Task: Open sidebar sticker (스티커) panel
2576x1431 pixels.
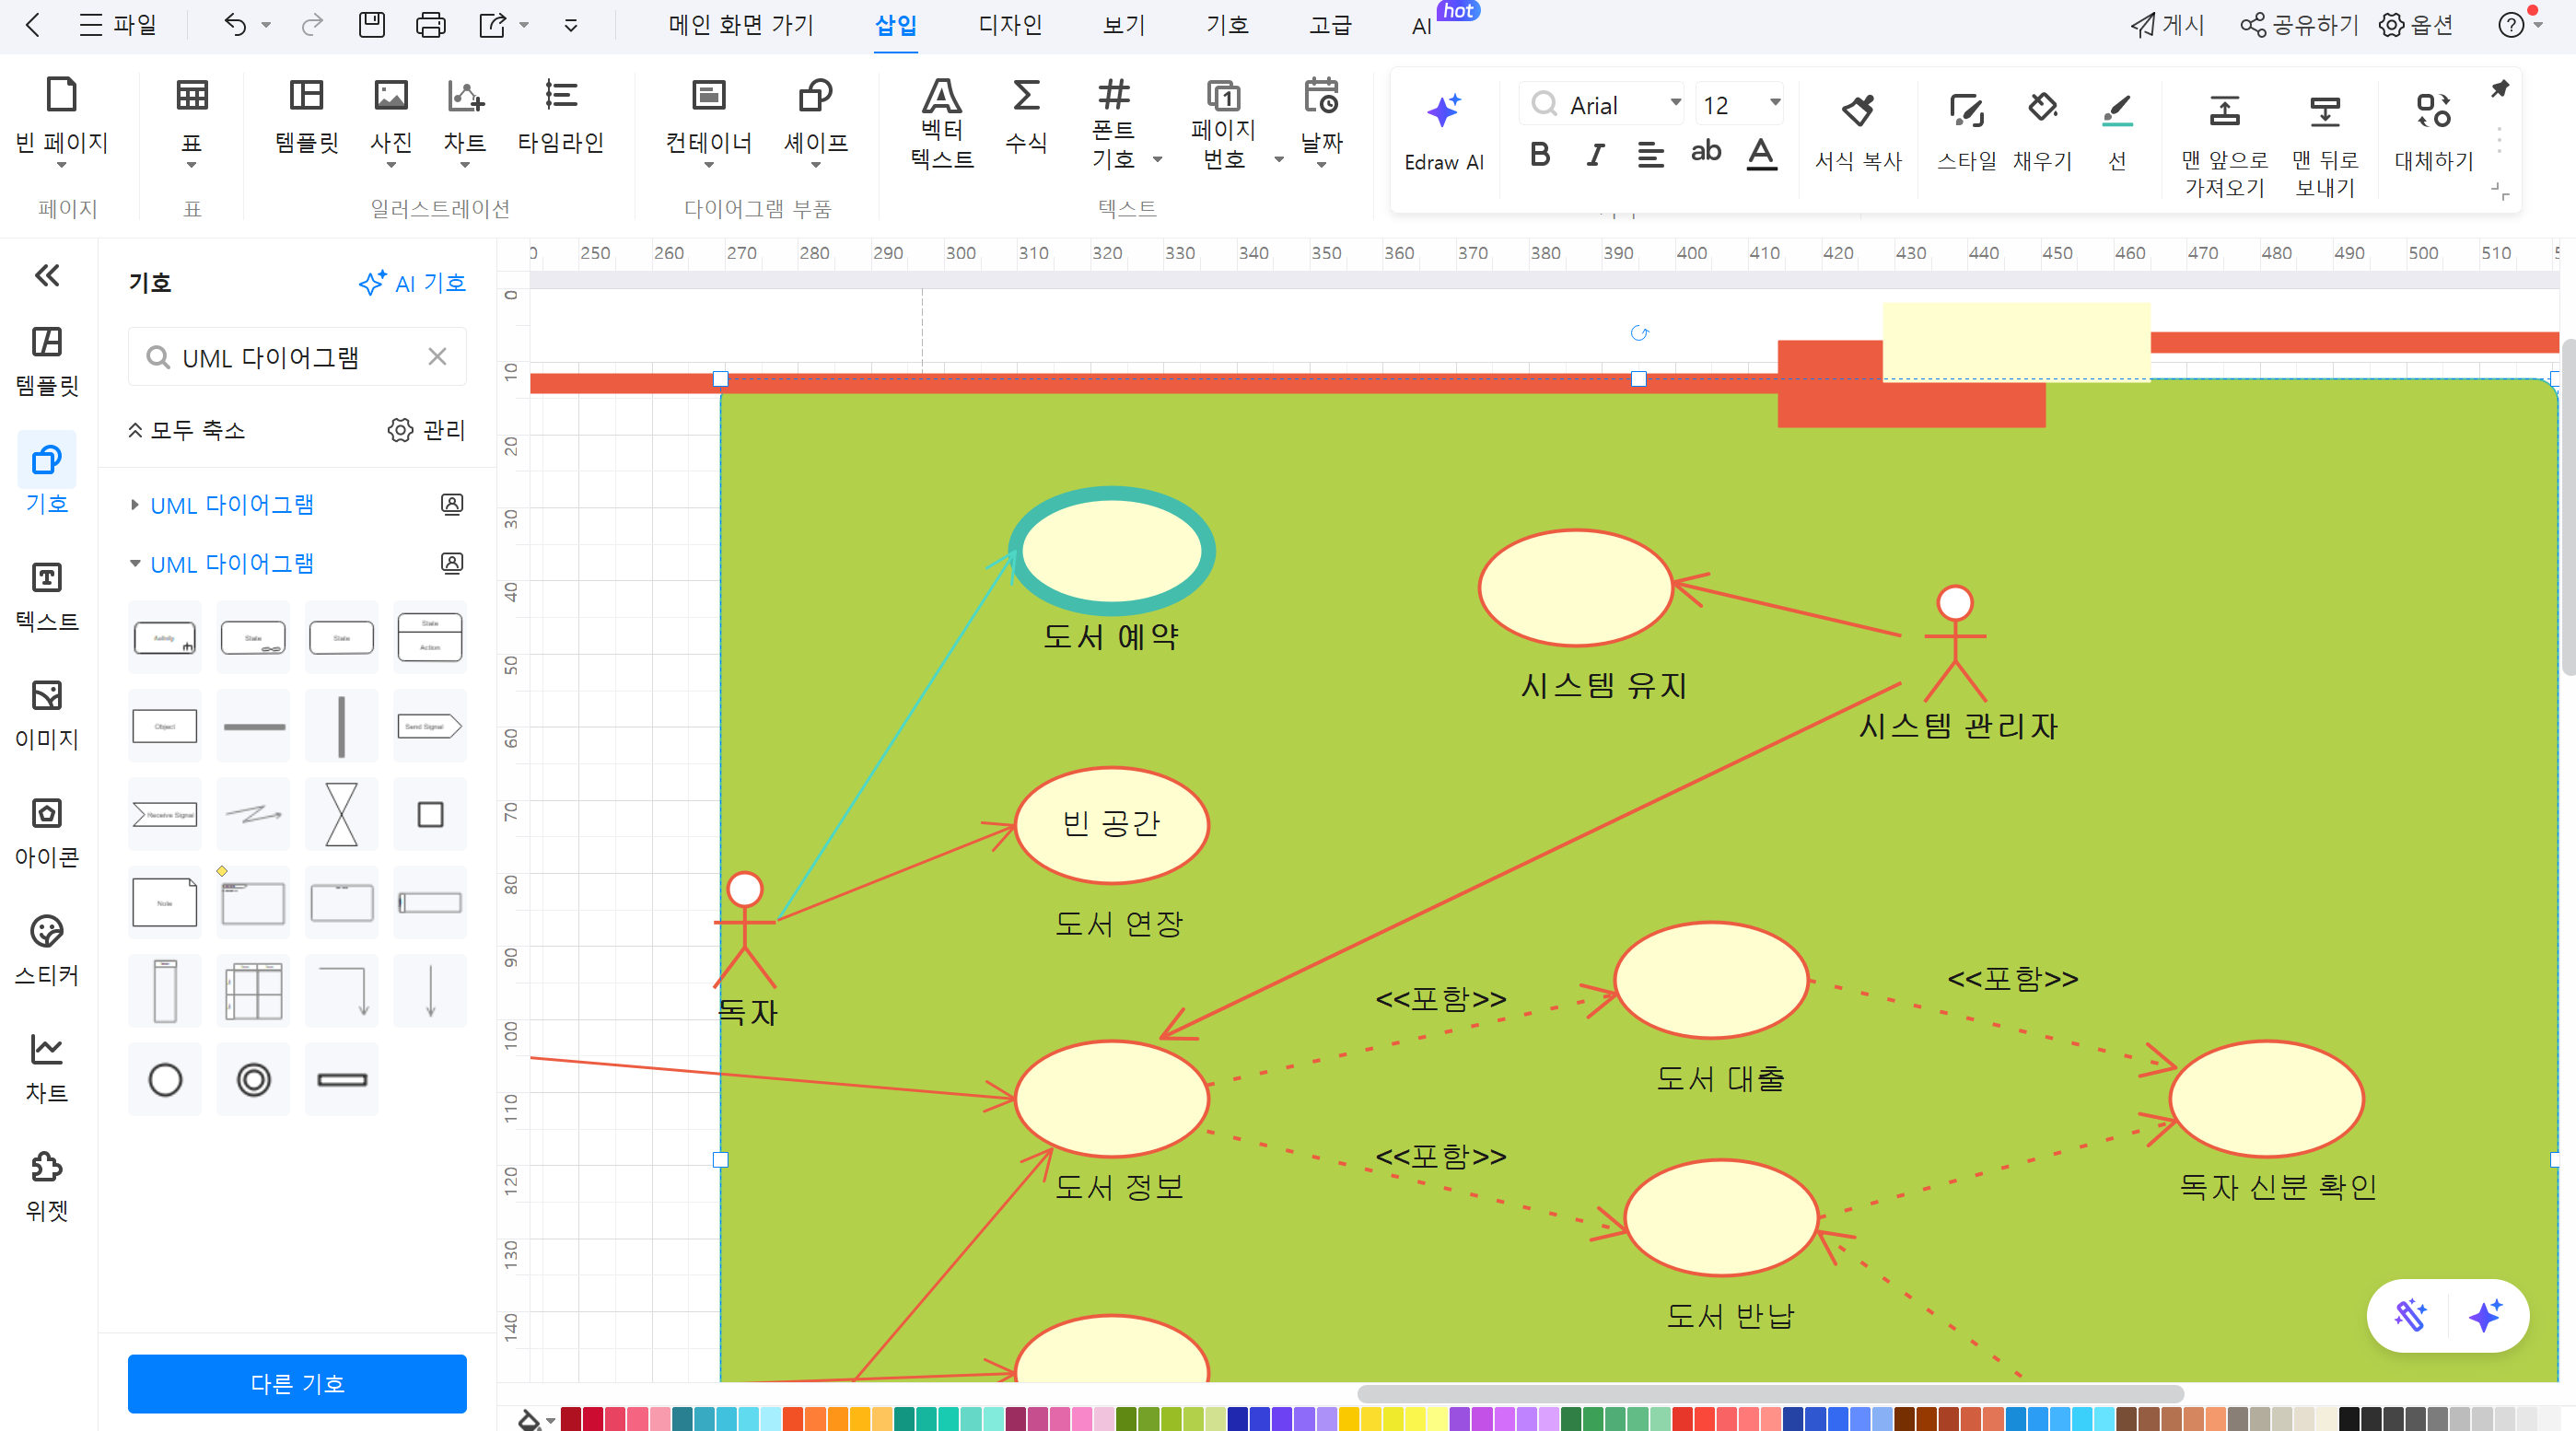Action: (x=47, y=950)
